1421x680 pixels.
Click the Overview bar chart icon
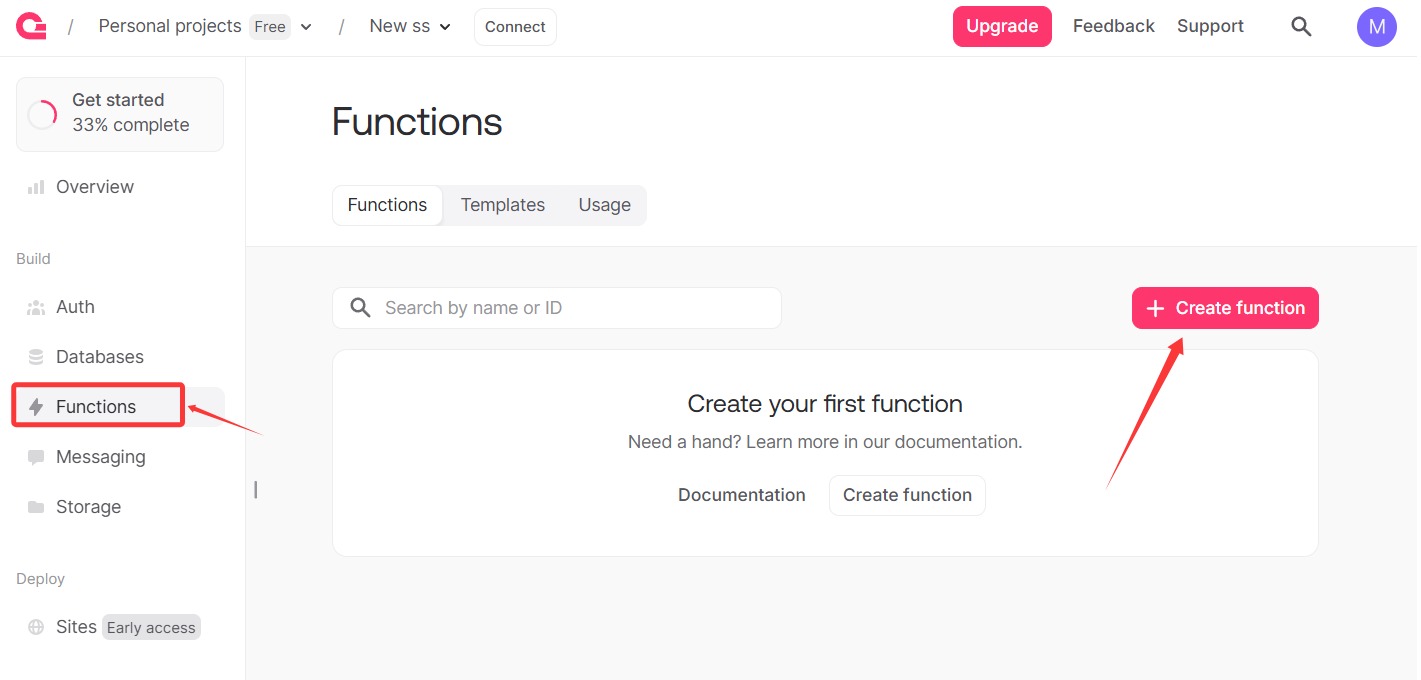pyautogui.click(x=36, y=187)
